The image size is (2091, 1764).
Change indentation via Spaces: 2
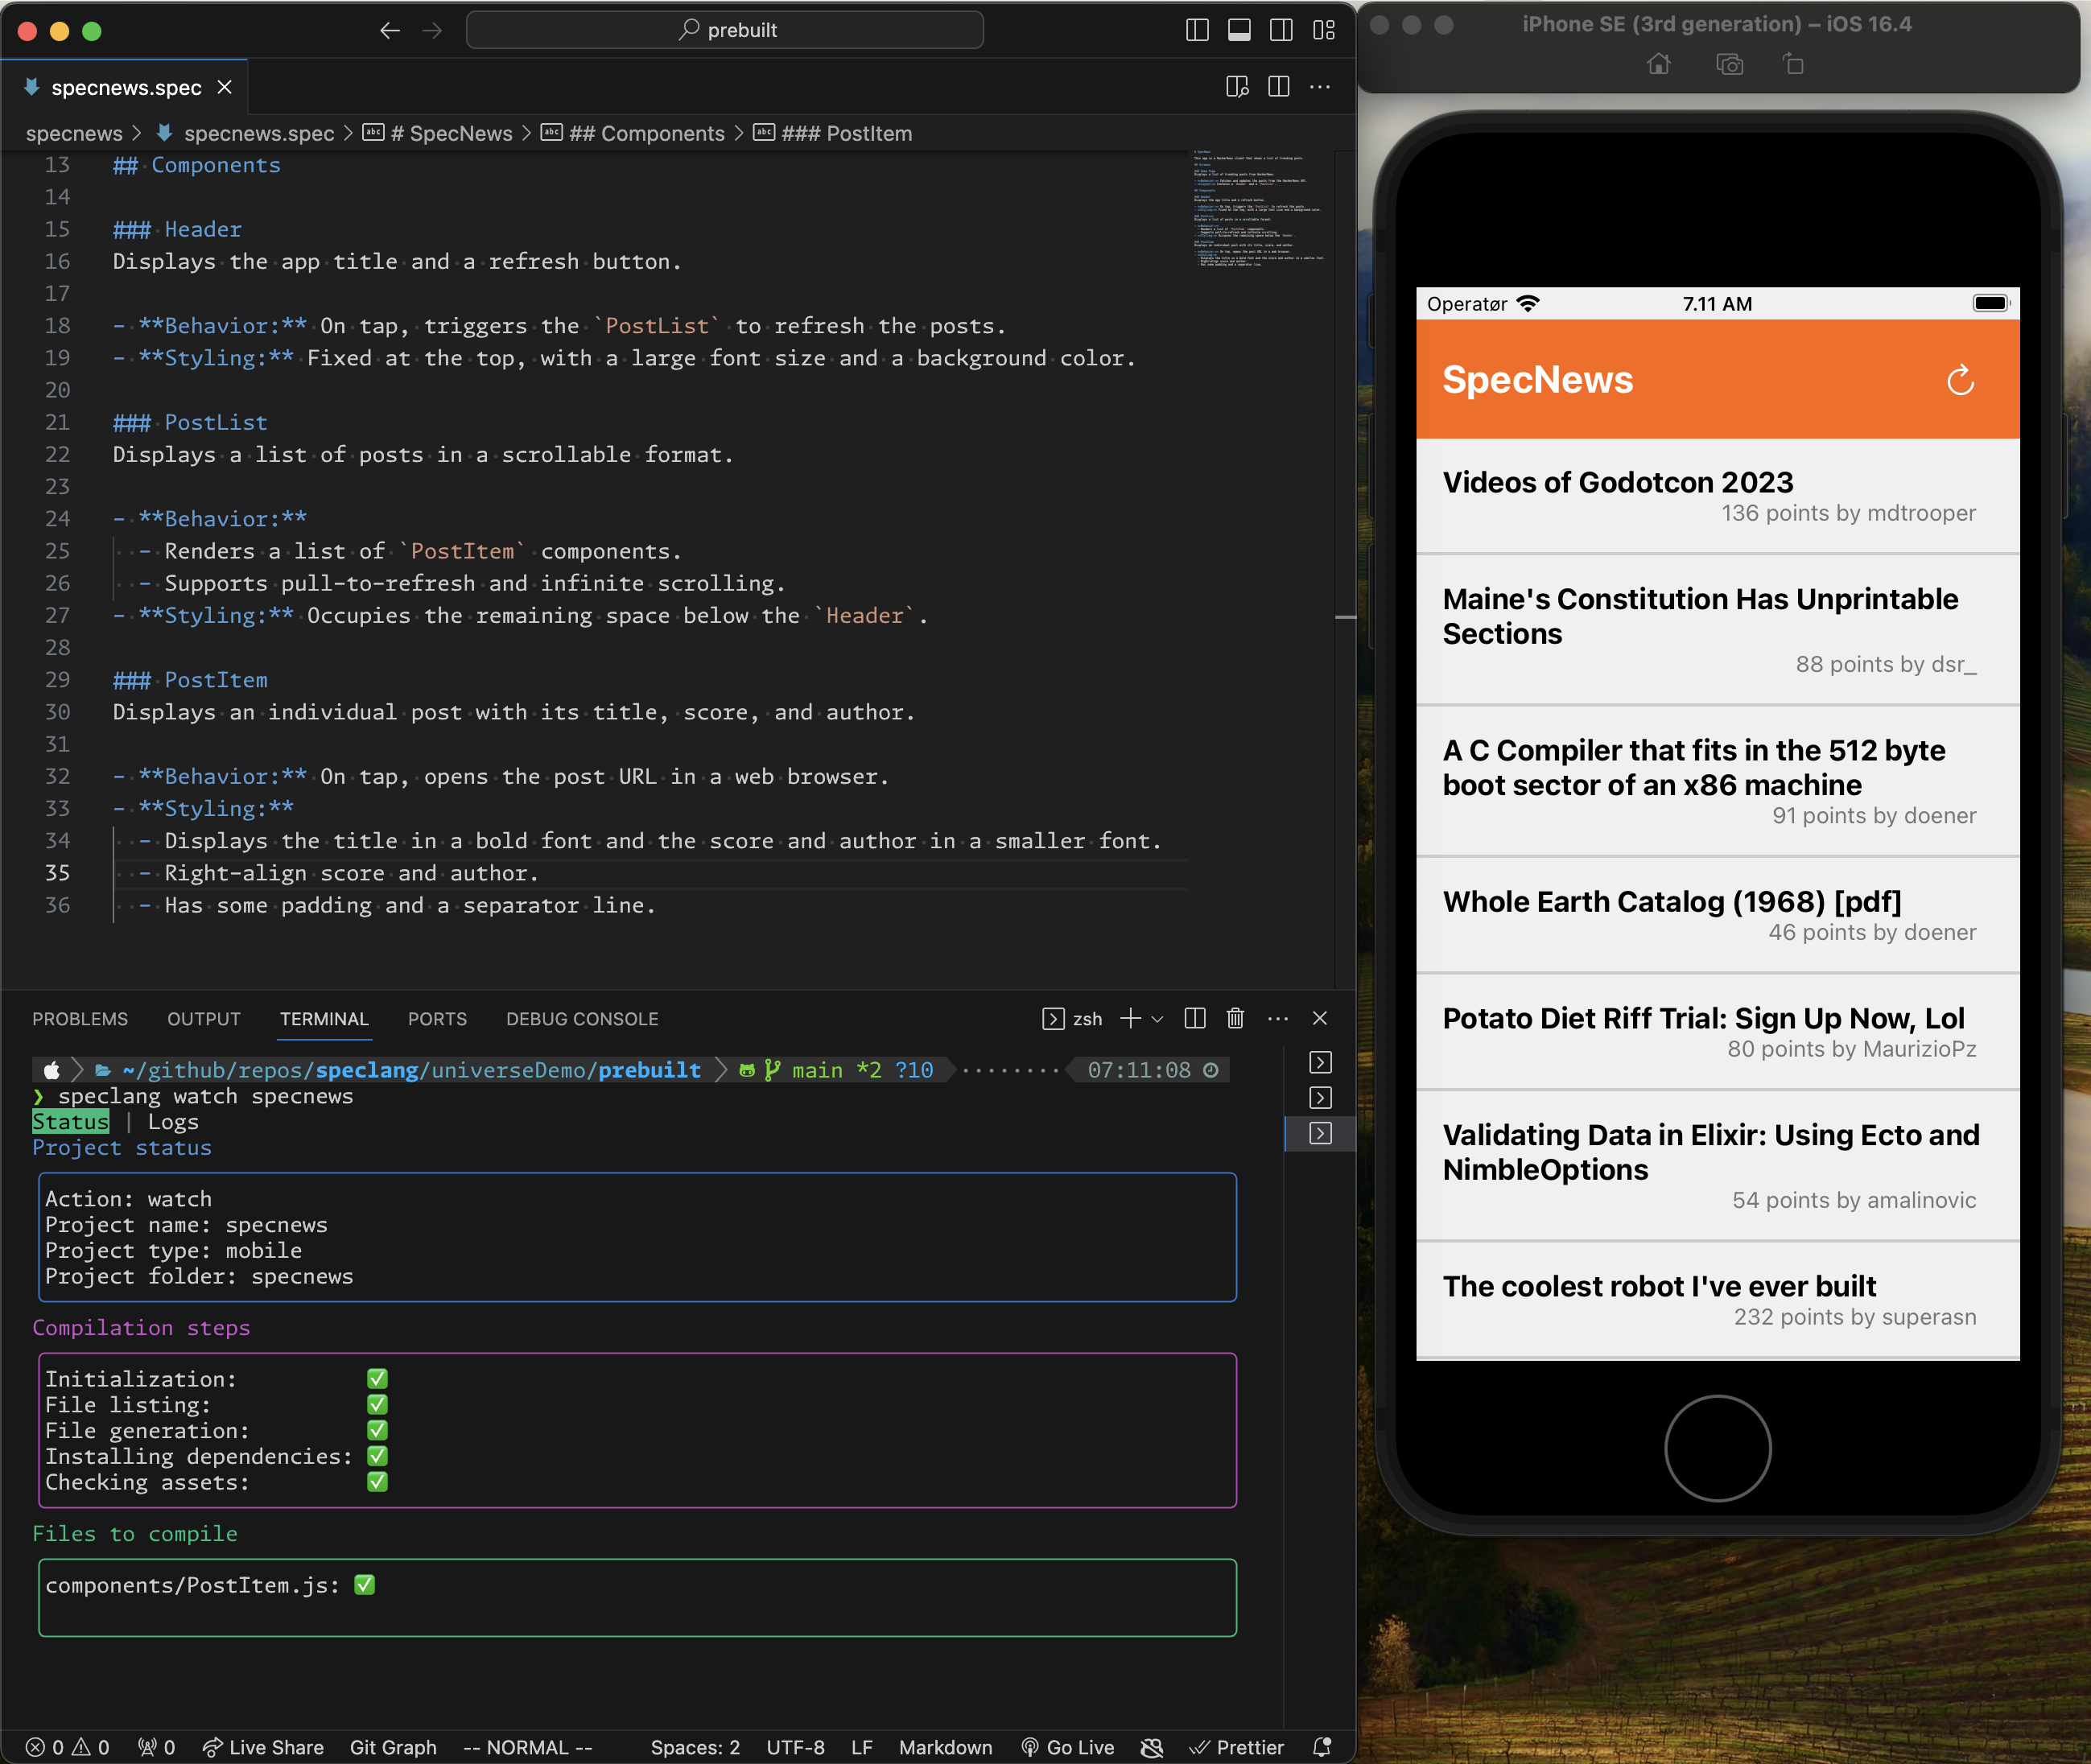pos(695,1747)
